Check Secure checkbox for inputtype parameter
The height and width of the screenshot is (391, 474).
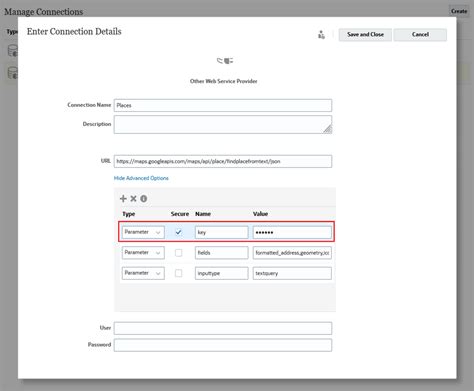[x=179, y=273]
